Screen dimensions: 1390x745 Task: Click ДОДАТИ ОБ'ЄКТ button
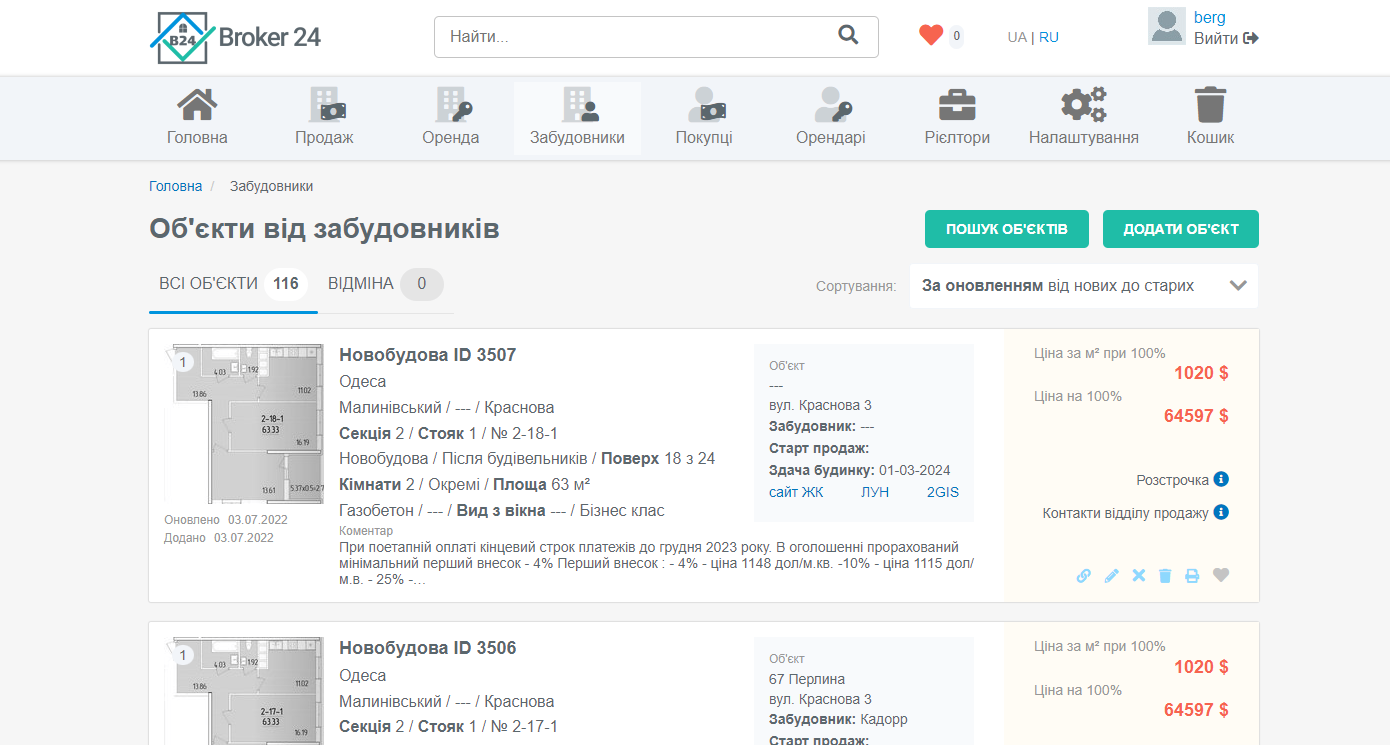pyautogui.click(x=1181, y=229)
